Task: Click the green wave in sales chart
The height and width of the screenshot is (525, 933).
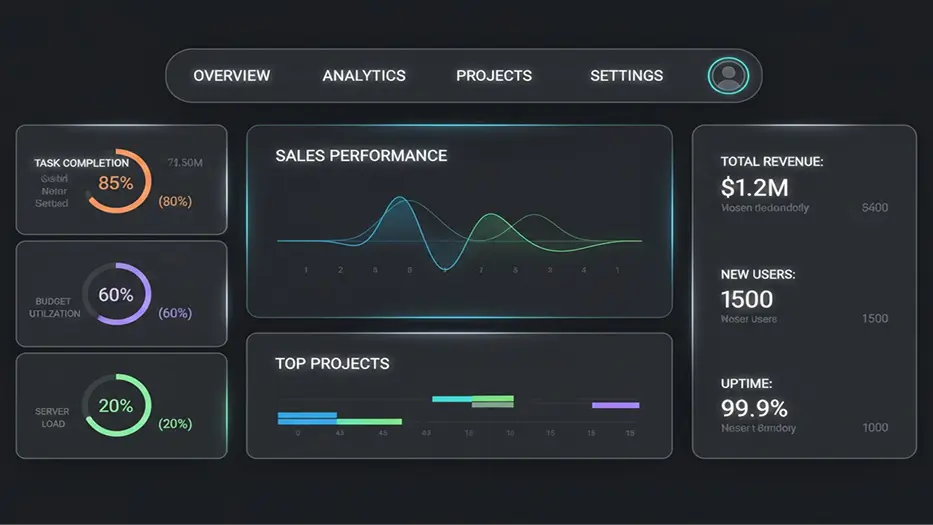Action: tap(489, 220)
